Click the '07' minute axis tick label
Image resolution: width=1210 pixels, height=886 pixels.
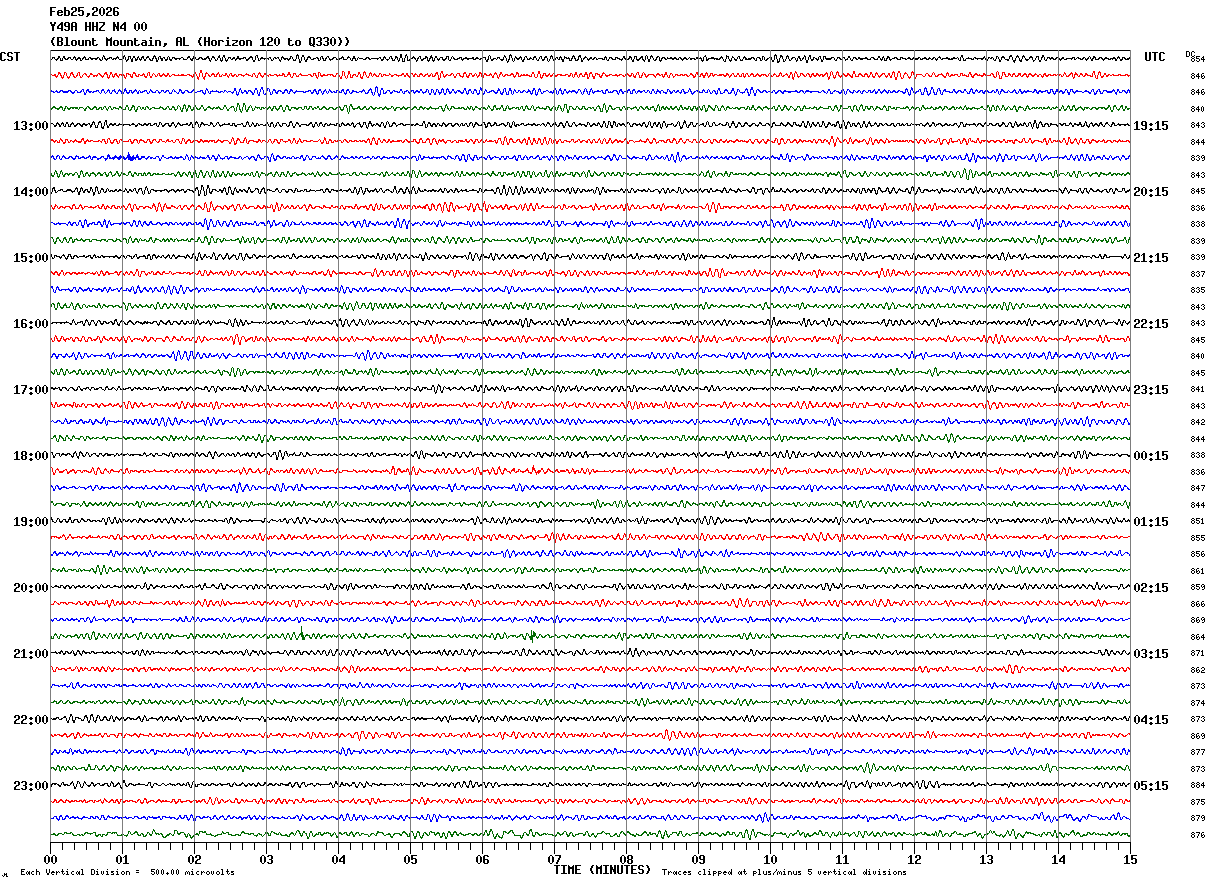554,859
